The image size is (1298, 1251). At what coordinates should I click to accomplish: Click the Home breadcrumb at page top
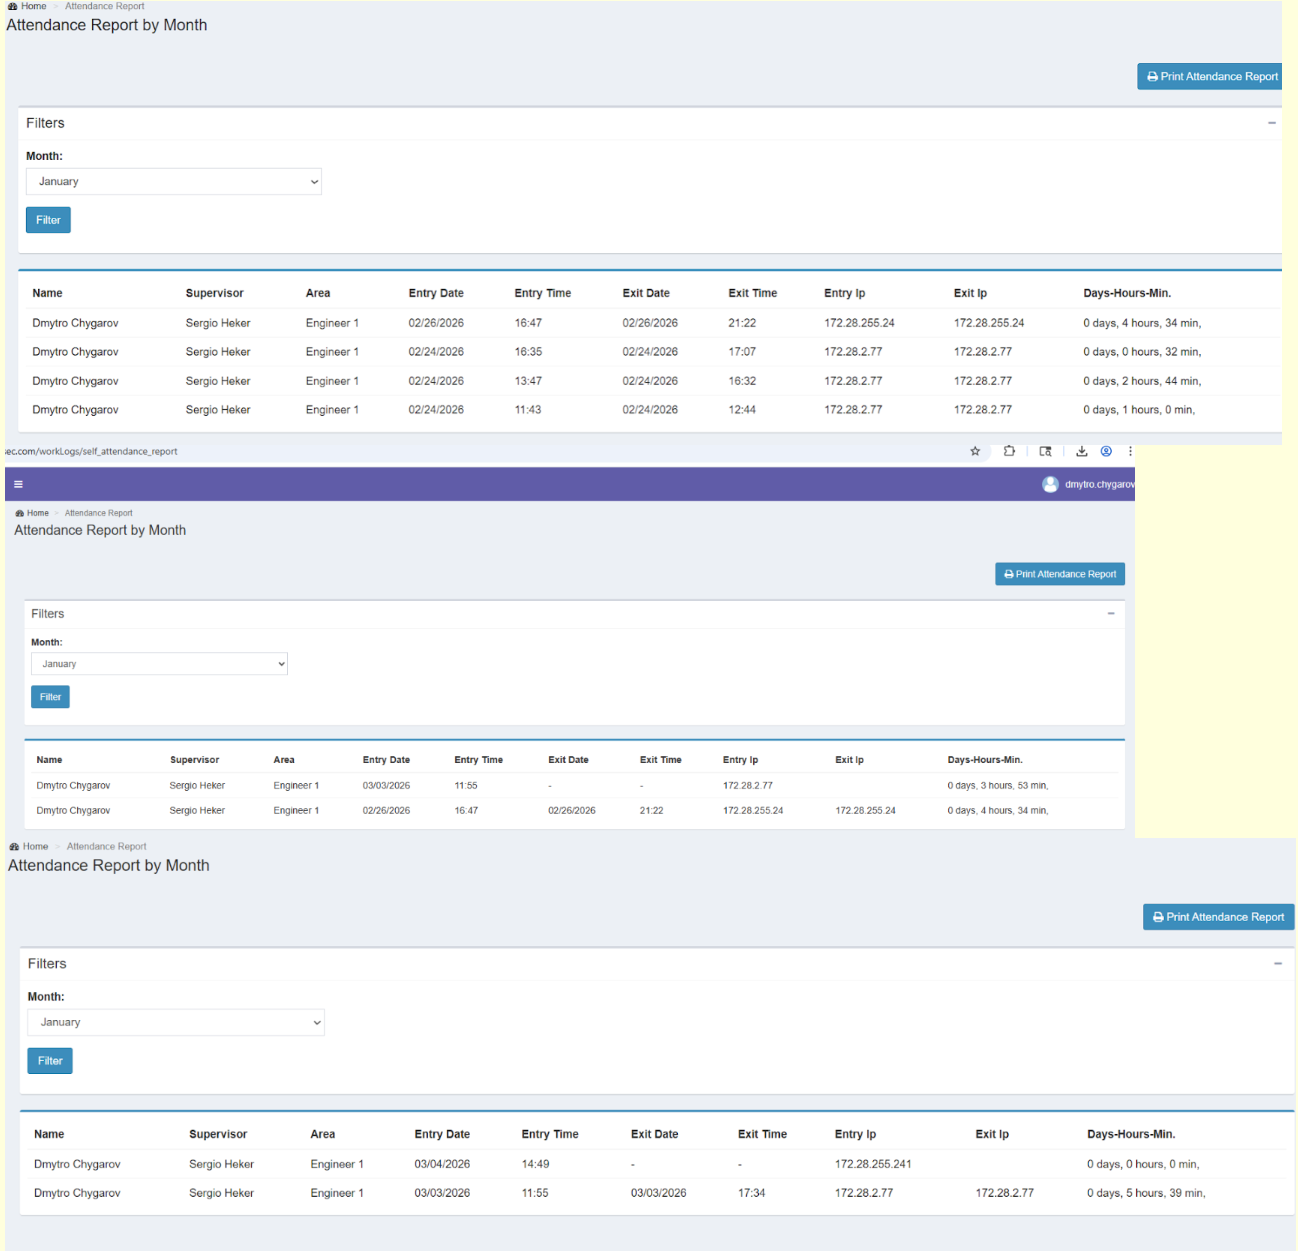point(33,6)
